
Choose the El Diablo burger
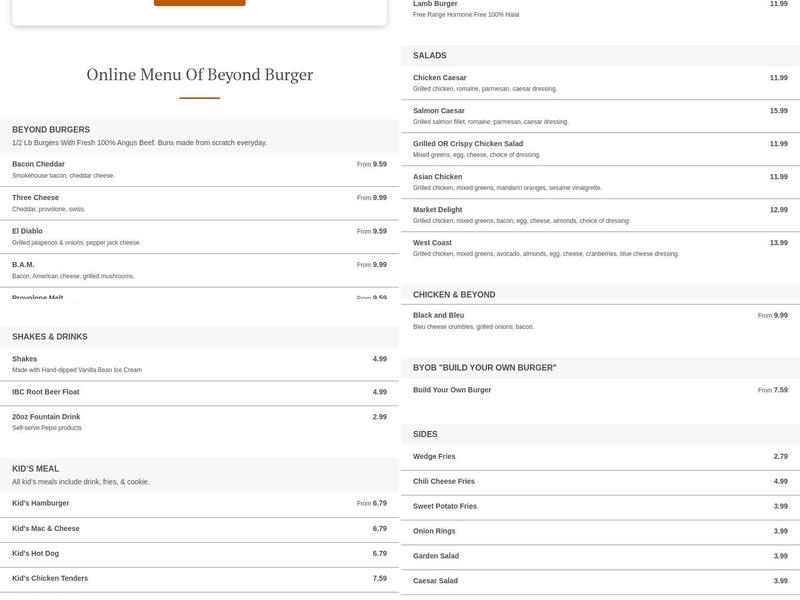tap(199, 237)
